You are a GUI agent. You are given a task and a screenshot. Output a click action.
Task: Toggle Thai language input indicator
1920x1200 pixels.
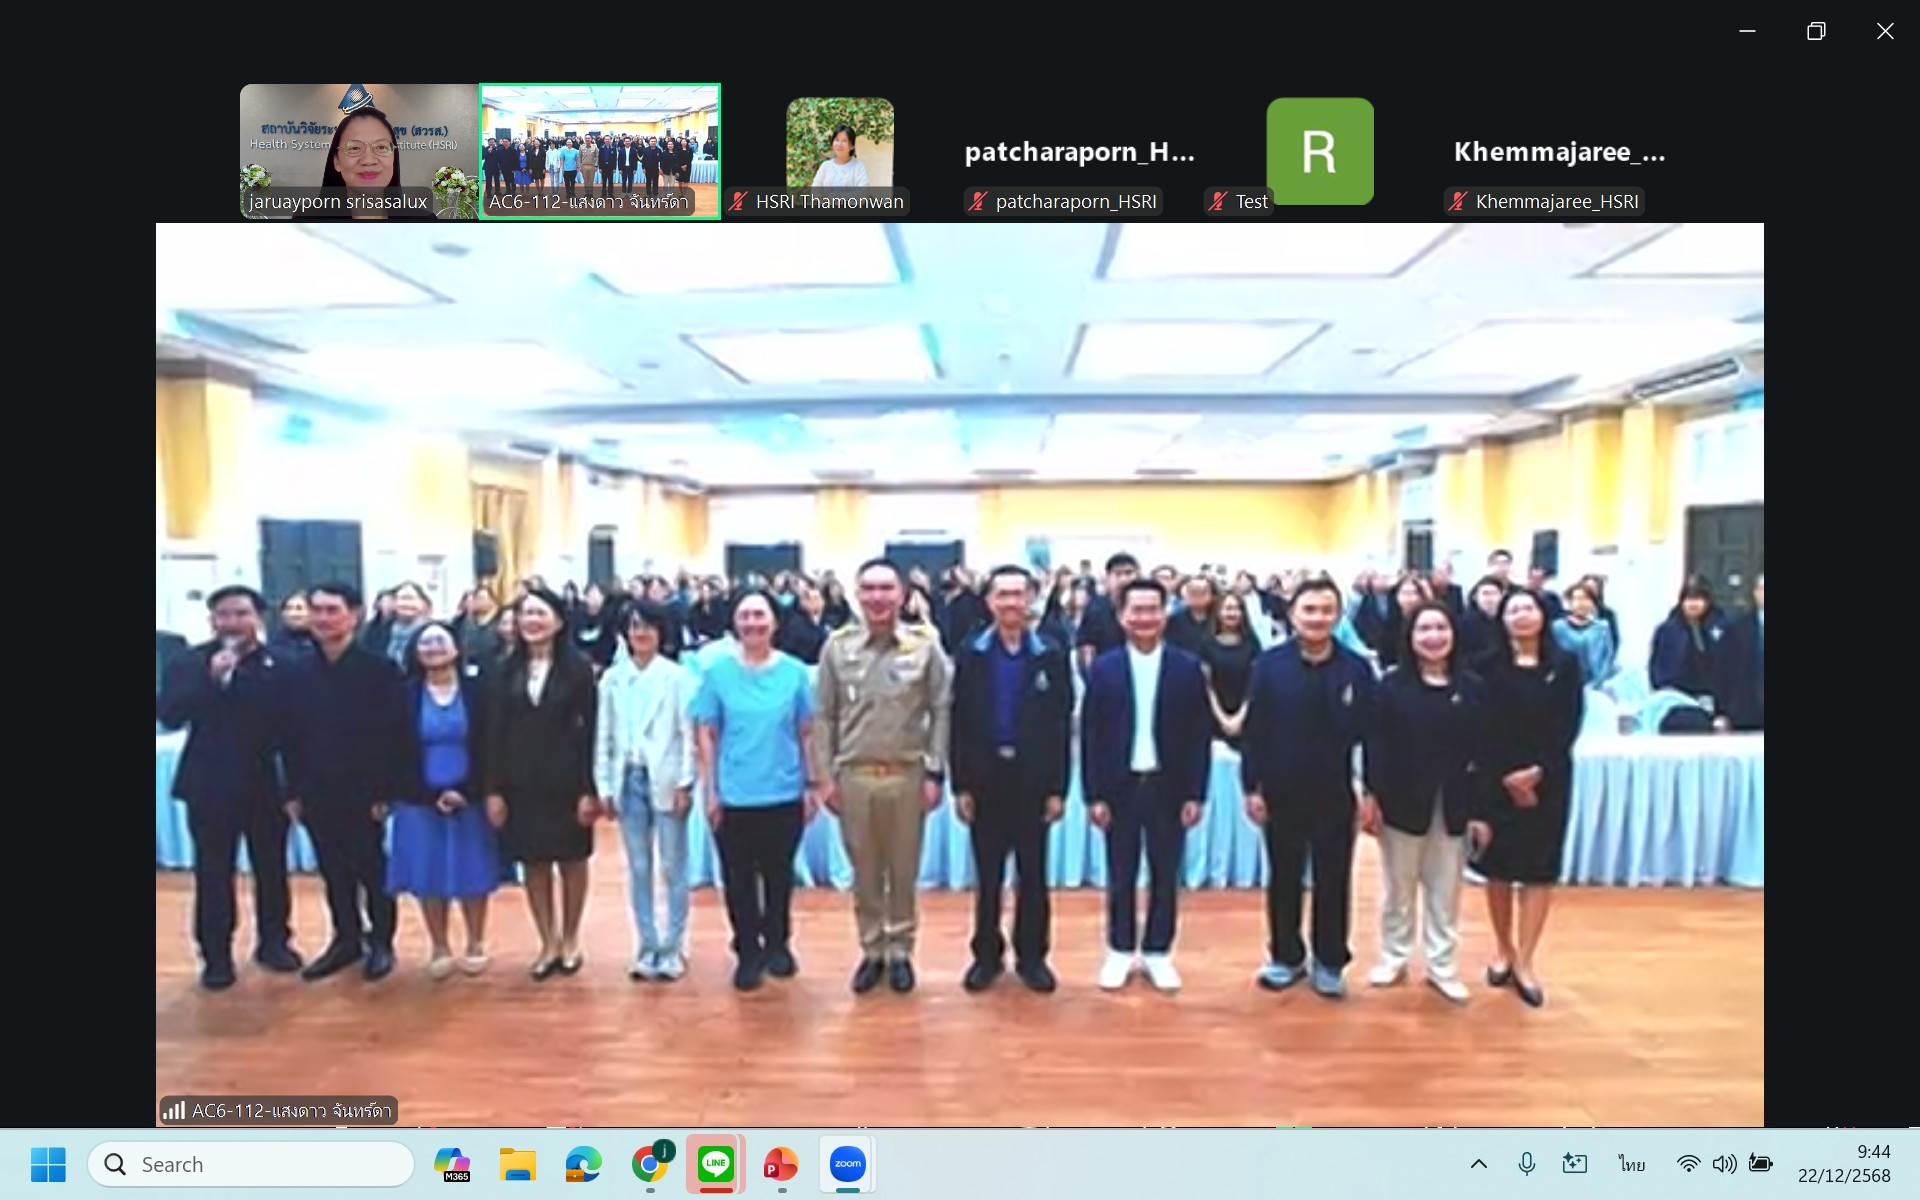1631,1164
